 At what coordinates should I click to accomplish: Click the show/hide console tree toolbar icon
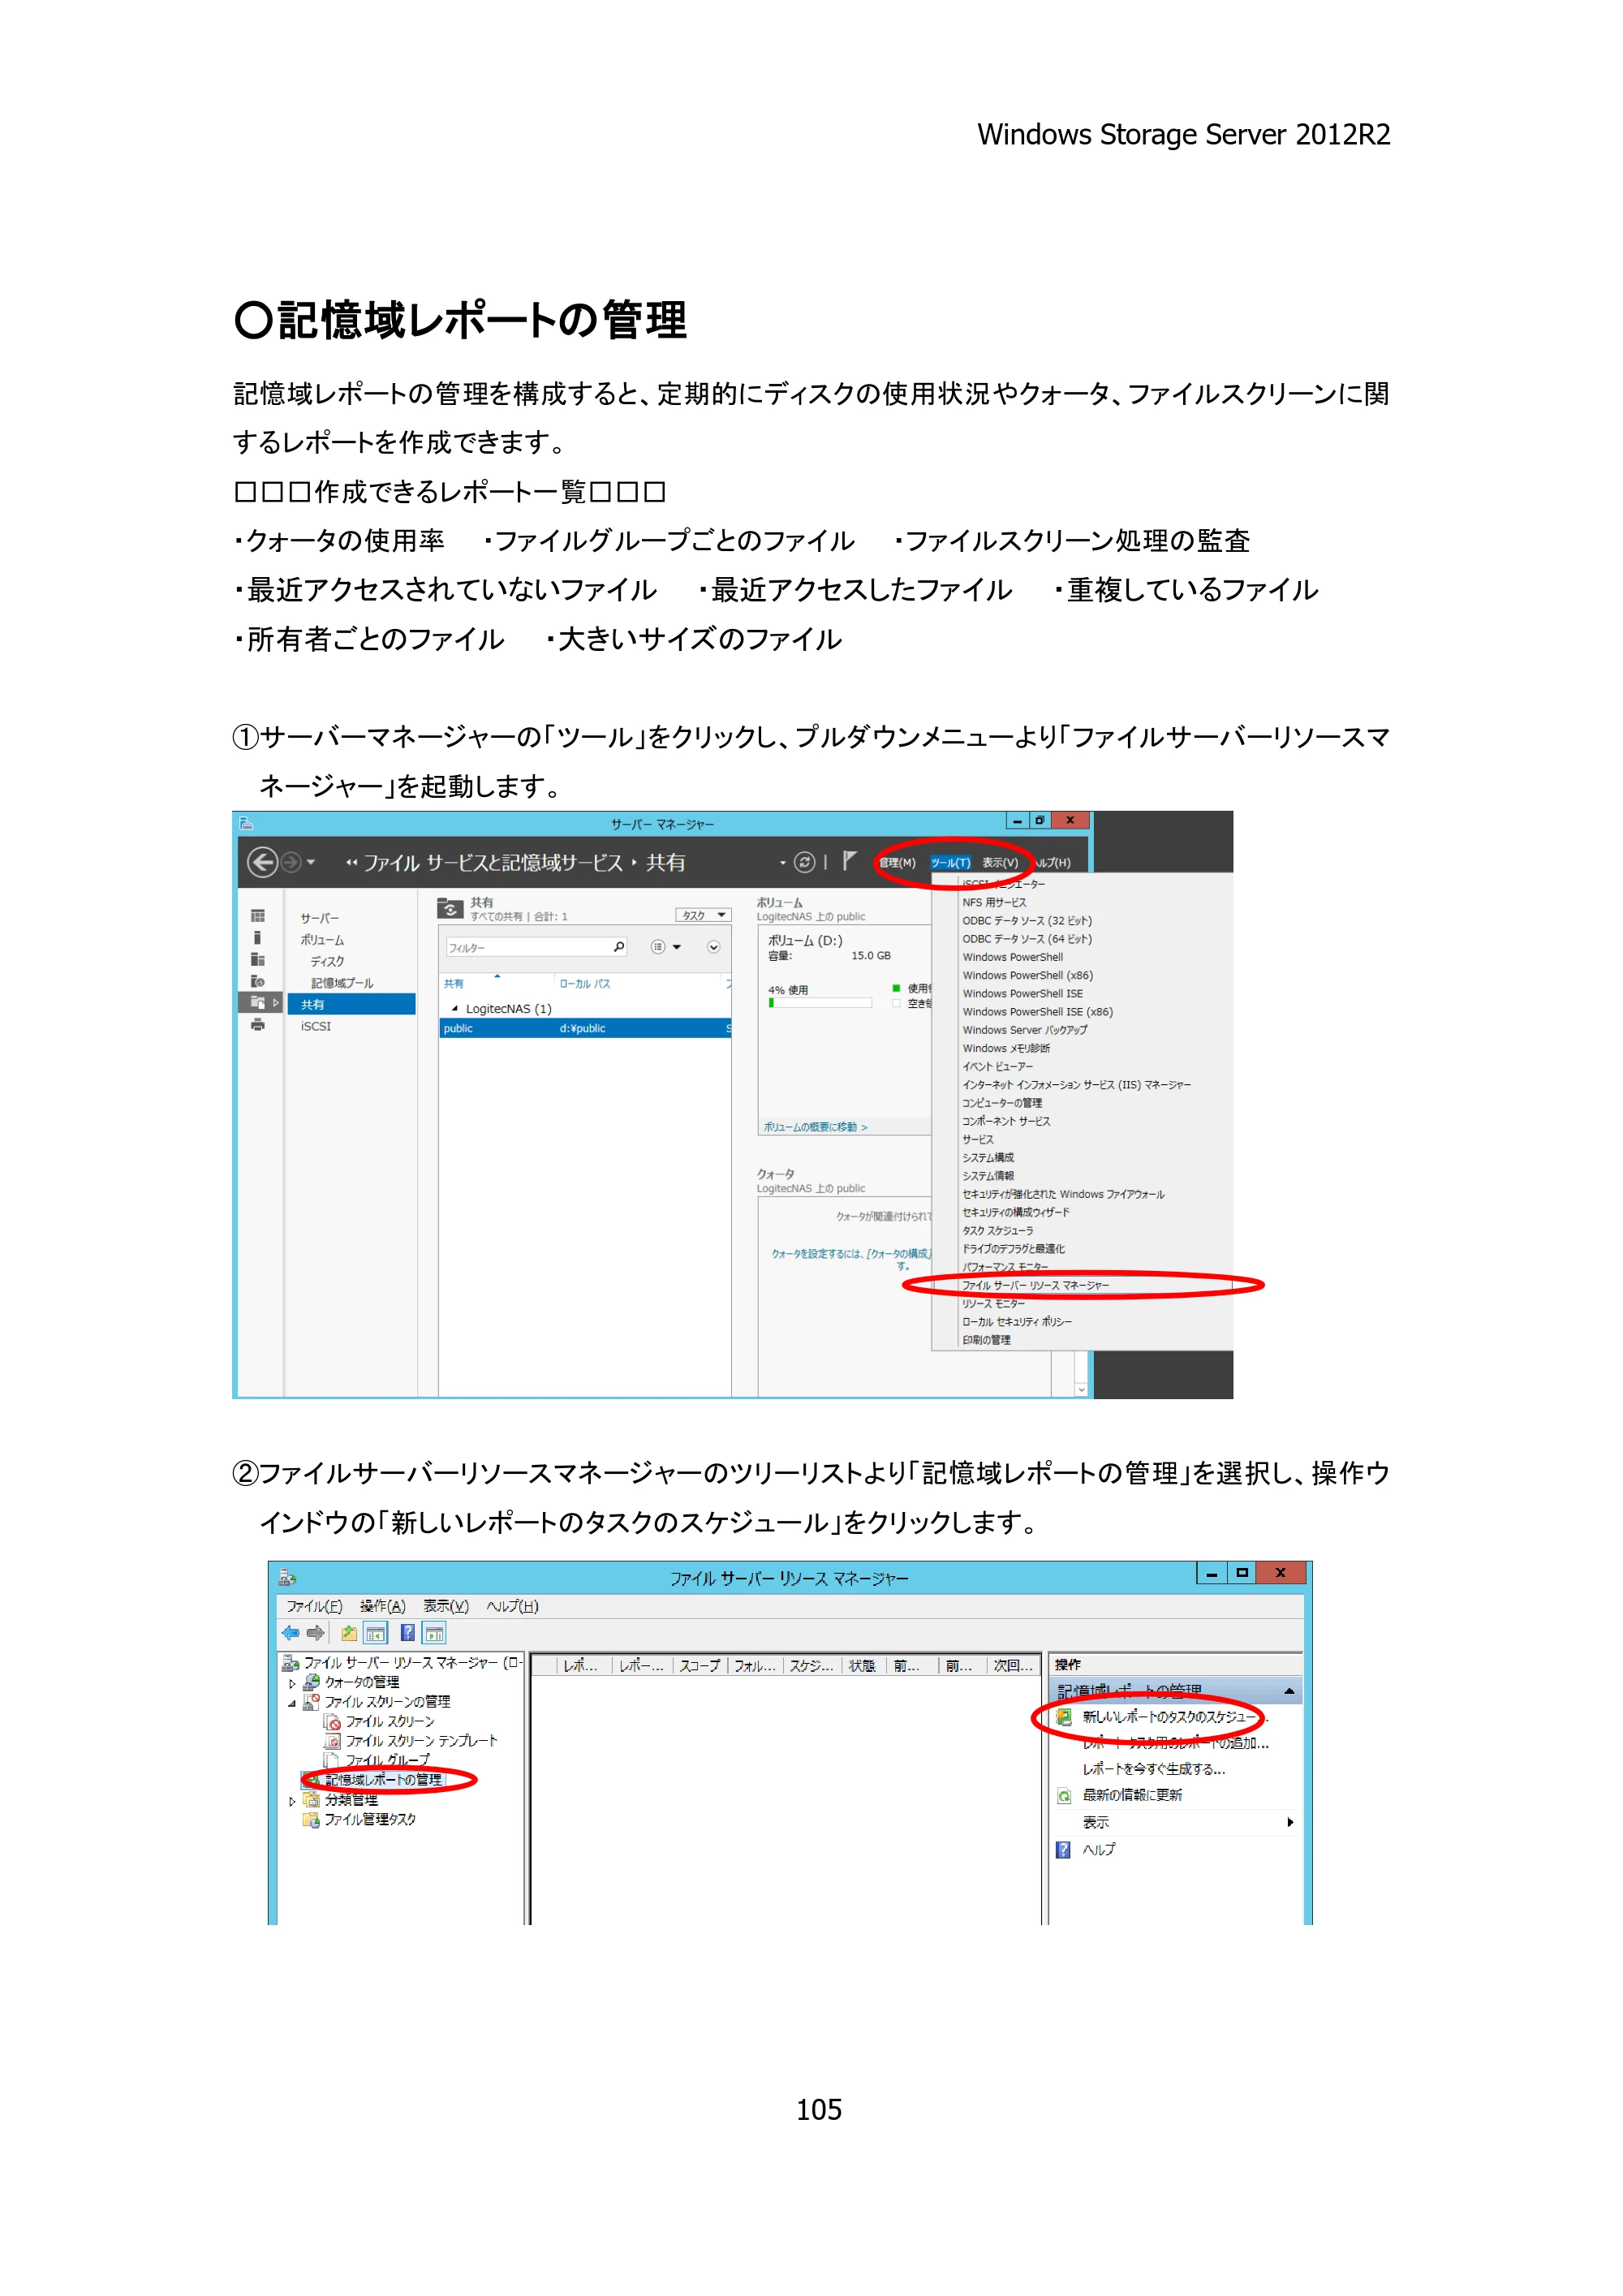click(376, 1633)
